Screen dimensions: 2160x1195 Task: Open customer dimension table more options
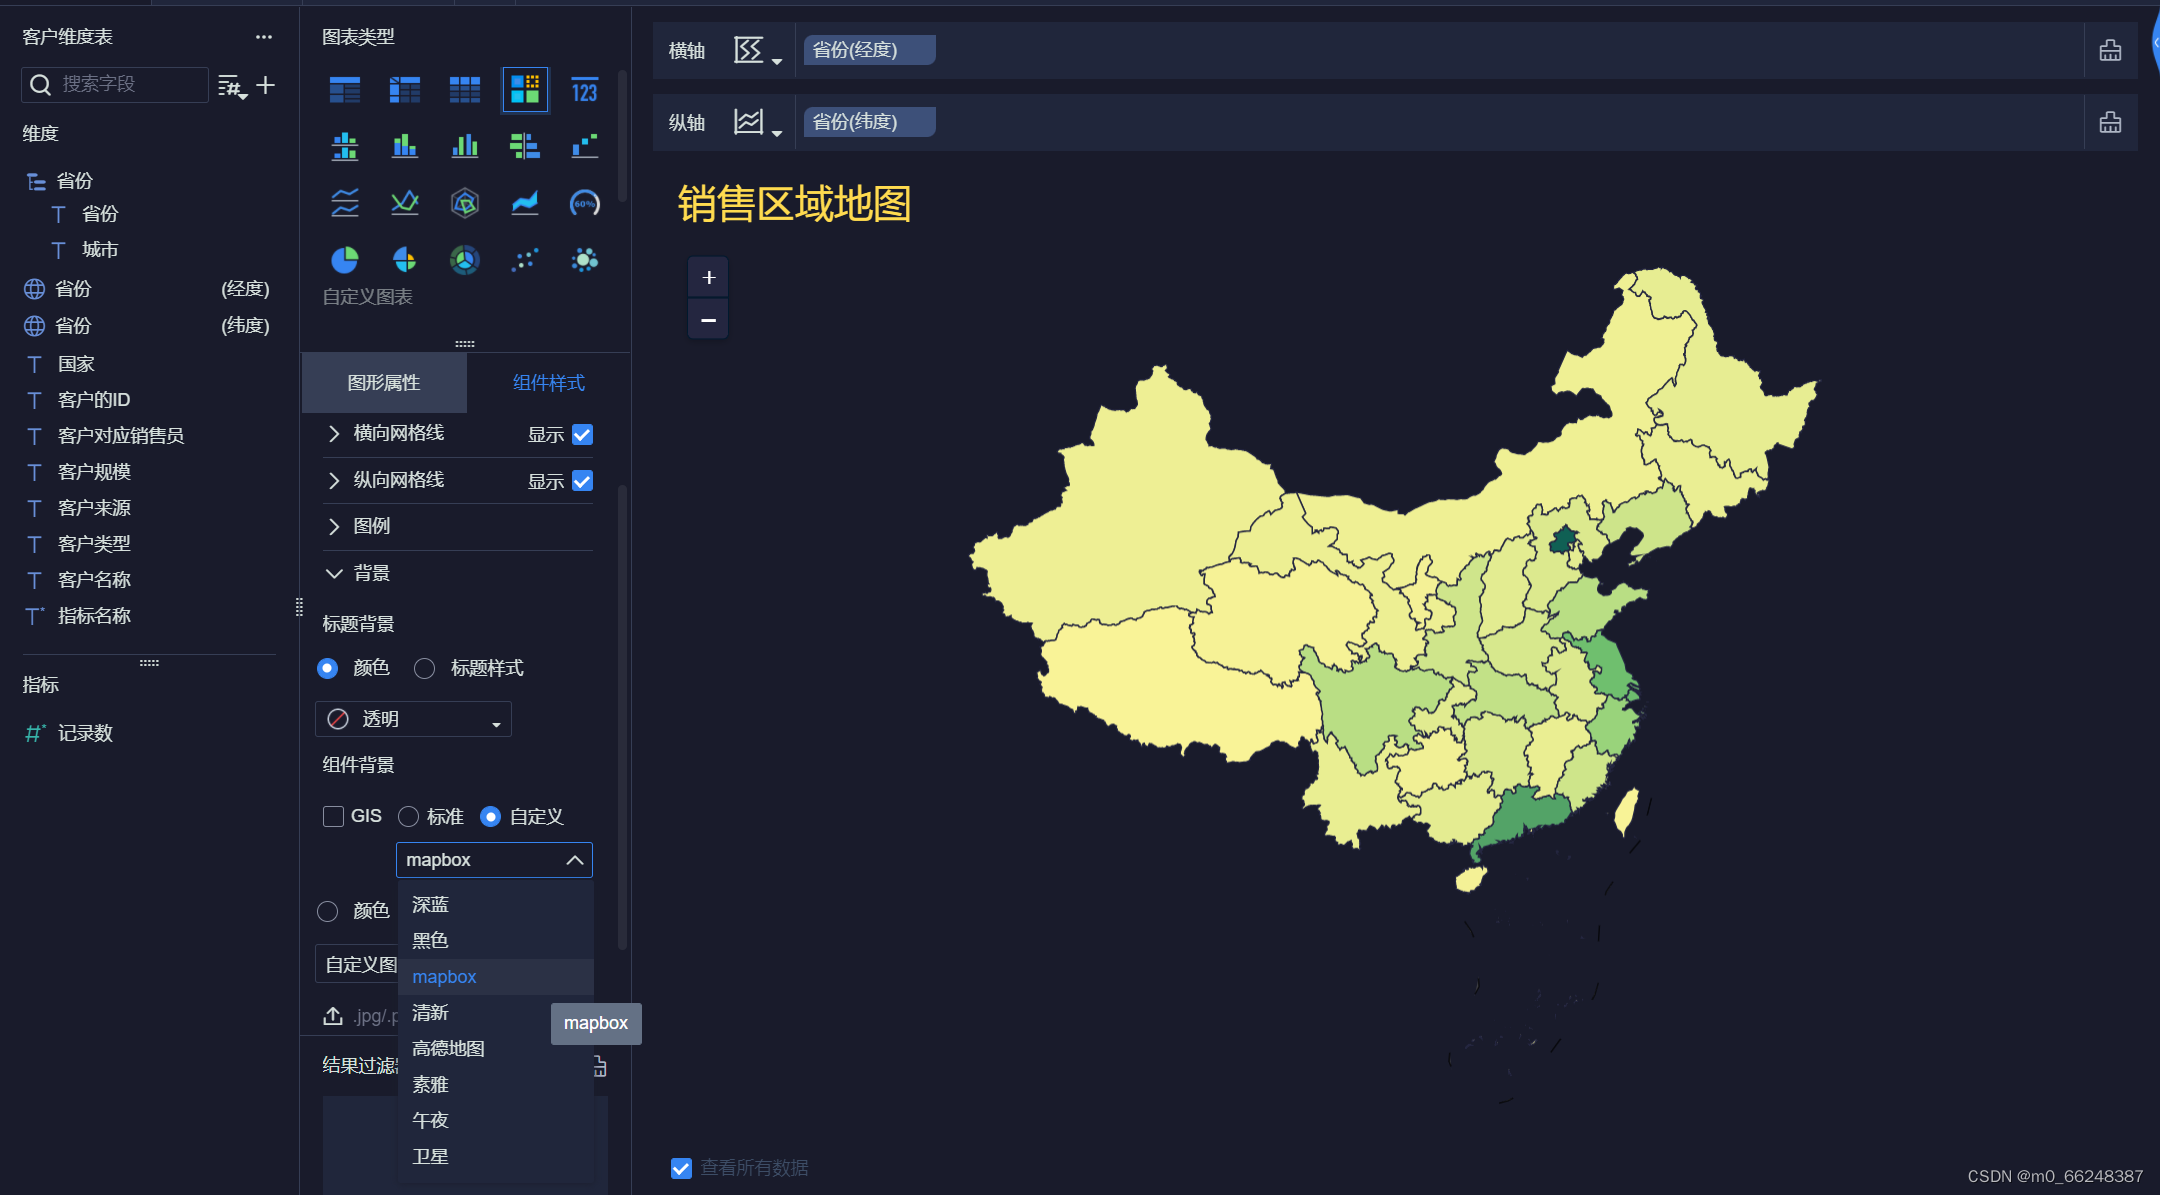pos(264,37)
